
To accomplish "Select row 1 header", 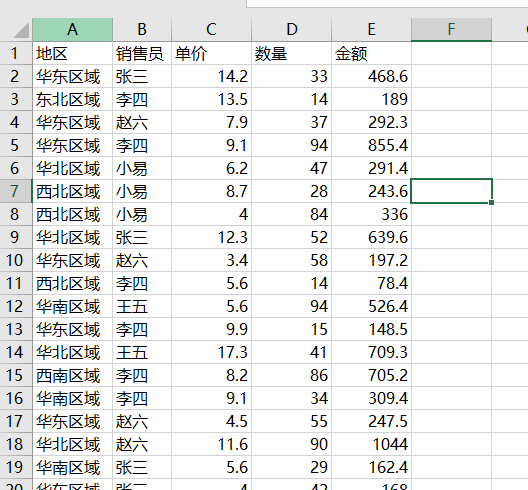I will tap(16, 53).
